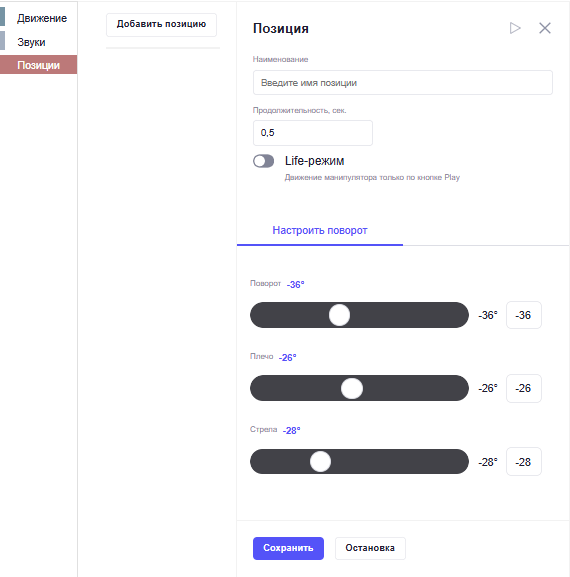The width and height of the screenshot is (570, 577).
Task: Open the Движение sidebar item
Action: point(42,18)
